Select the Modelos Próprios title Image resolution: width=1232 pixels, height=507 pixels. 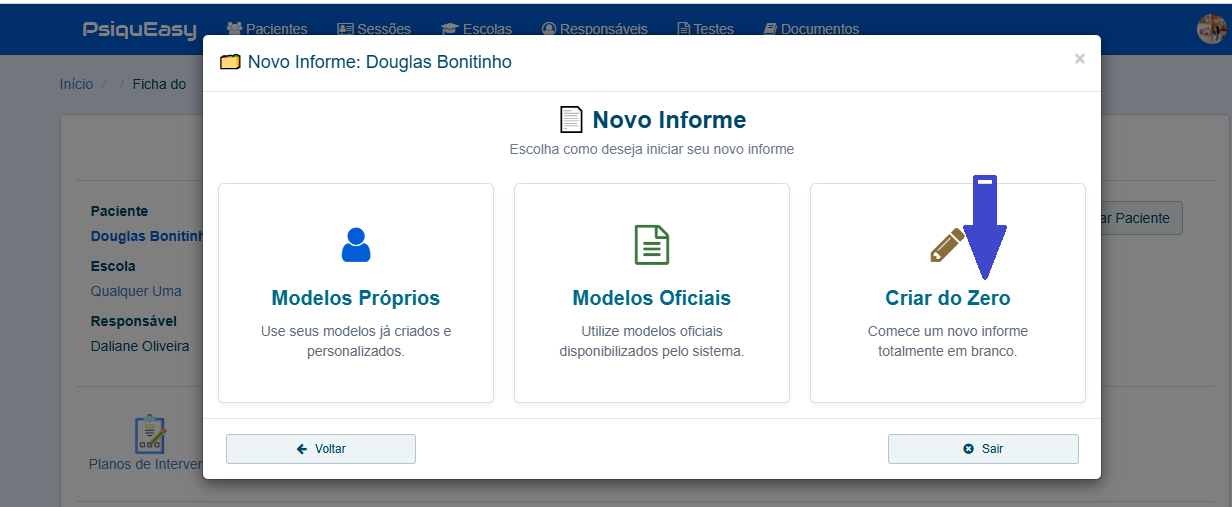356,298
